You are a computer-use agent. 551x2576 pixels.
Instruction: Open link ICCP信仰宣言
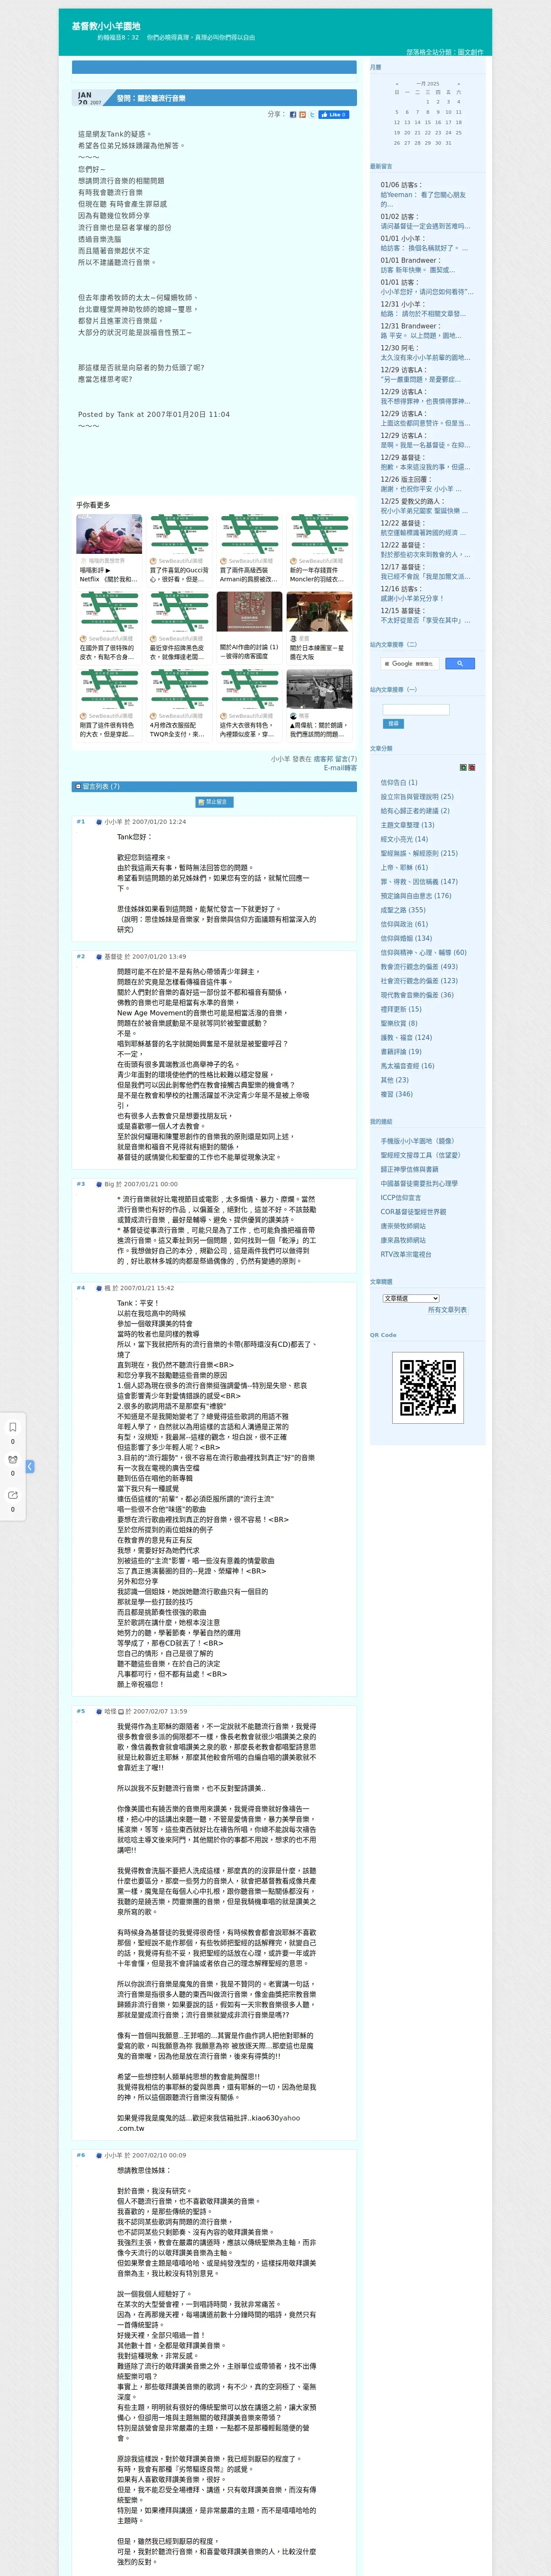click(x=401, y=1197)
